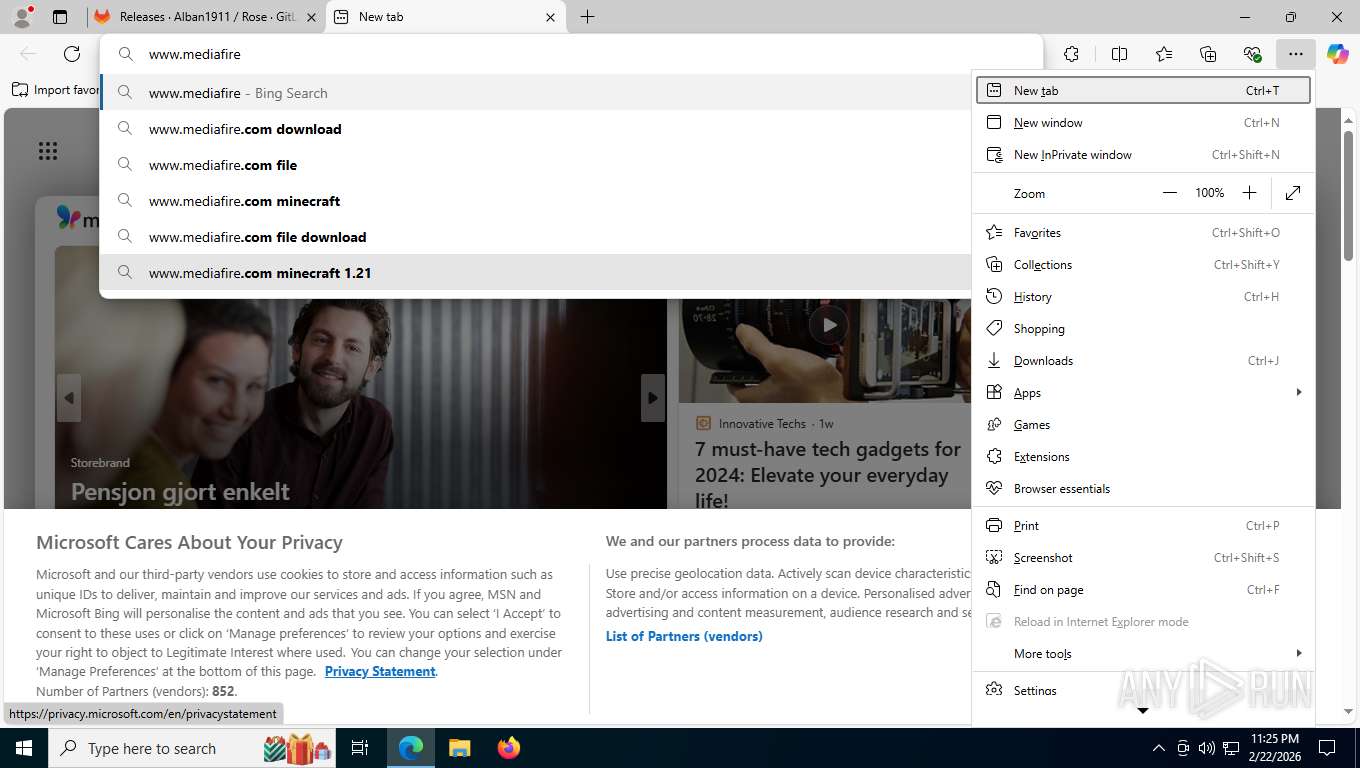Viewport: 1360px width, 768px height.
Task: Click the full screen zoom arrow icon
Action: pyautogui.click(x=1293, y=193)
